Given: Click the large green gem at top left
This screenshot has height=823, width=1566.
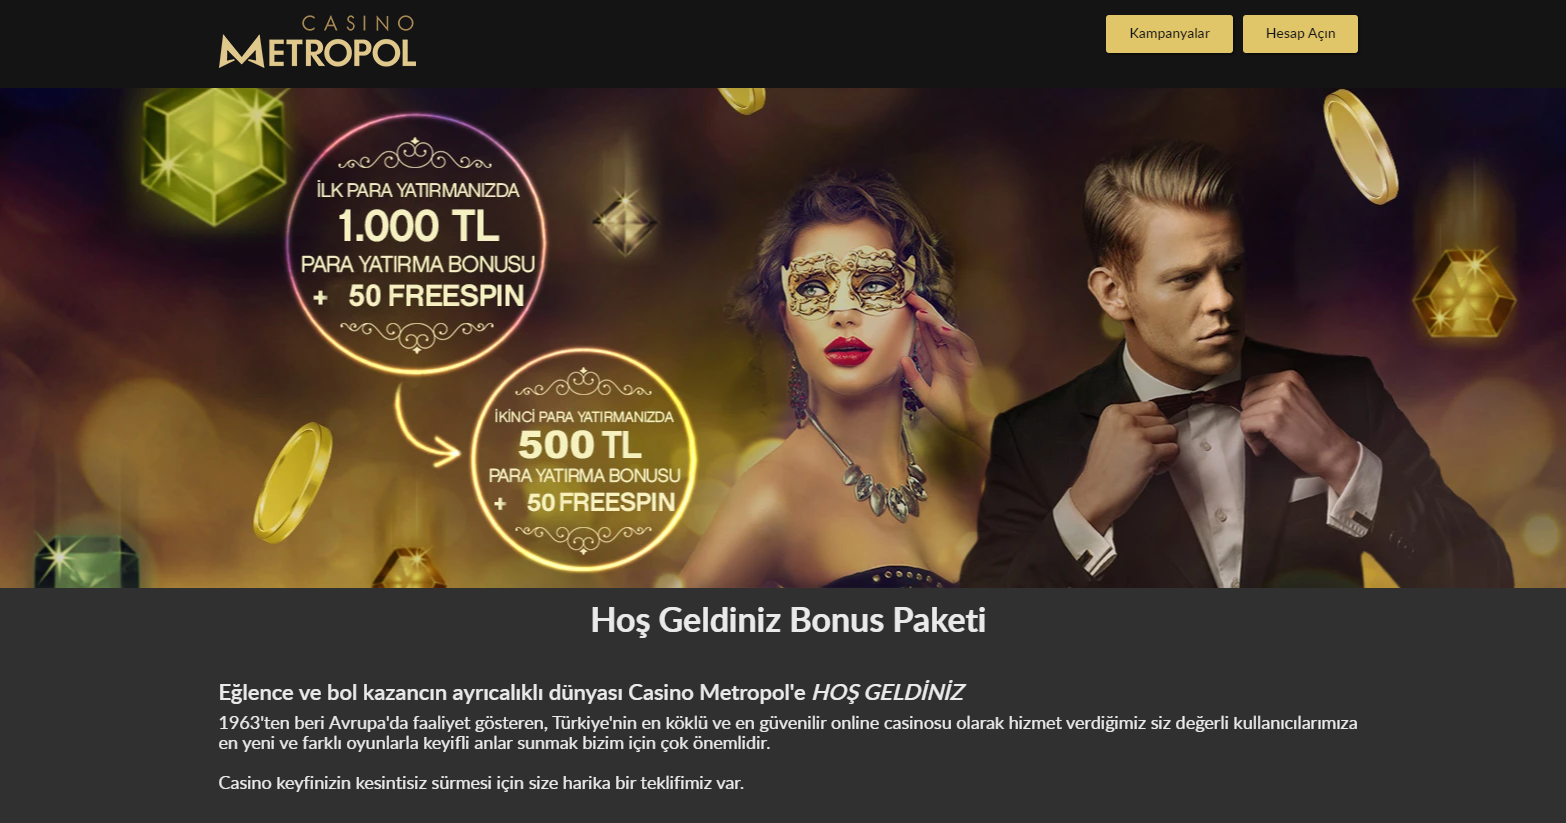Looking at the screenshot, I should (214, 156).
